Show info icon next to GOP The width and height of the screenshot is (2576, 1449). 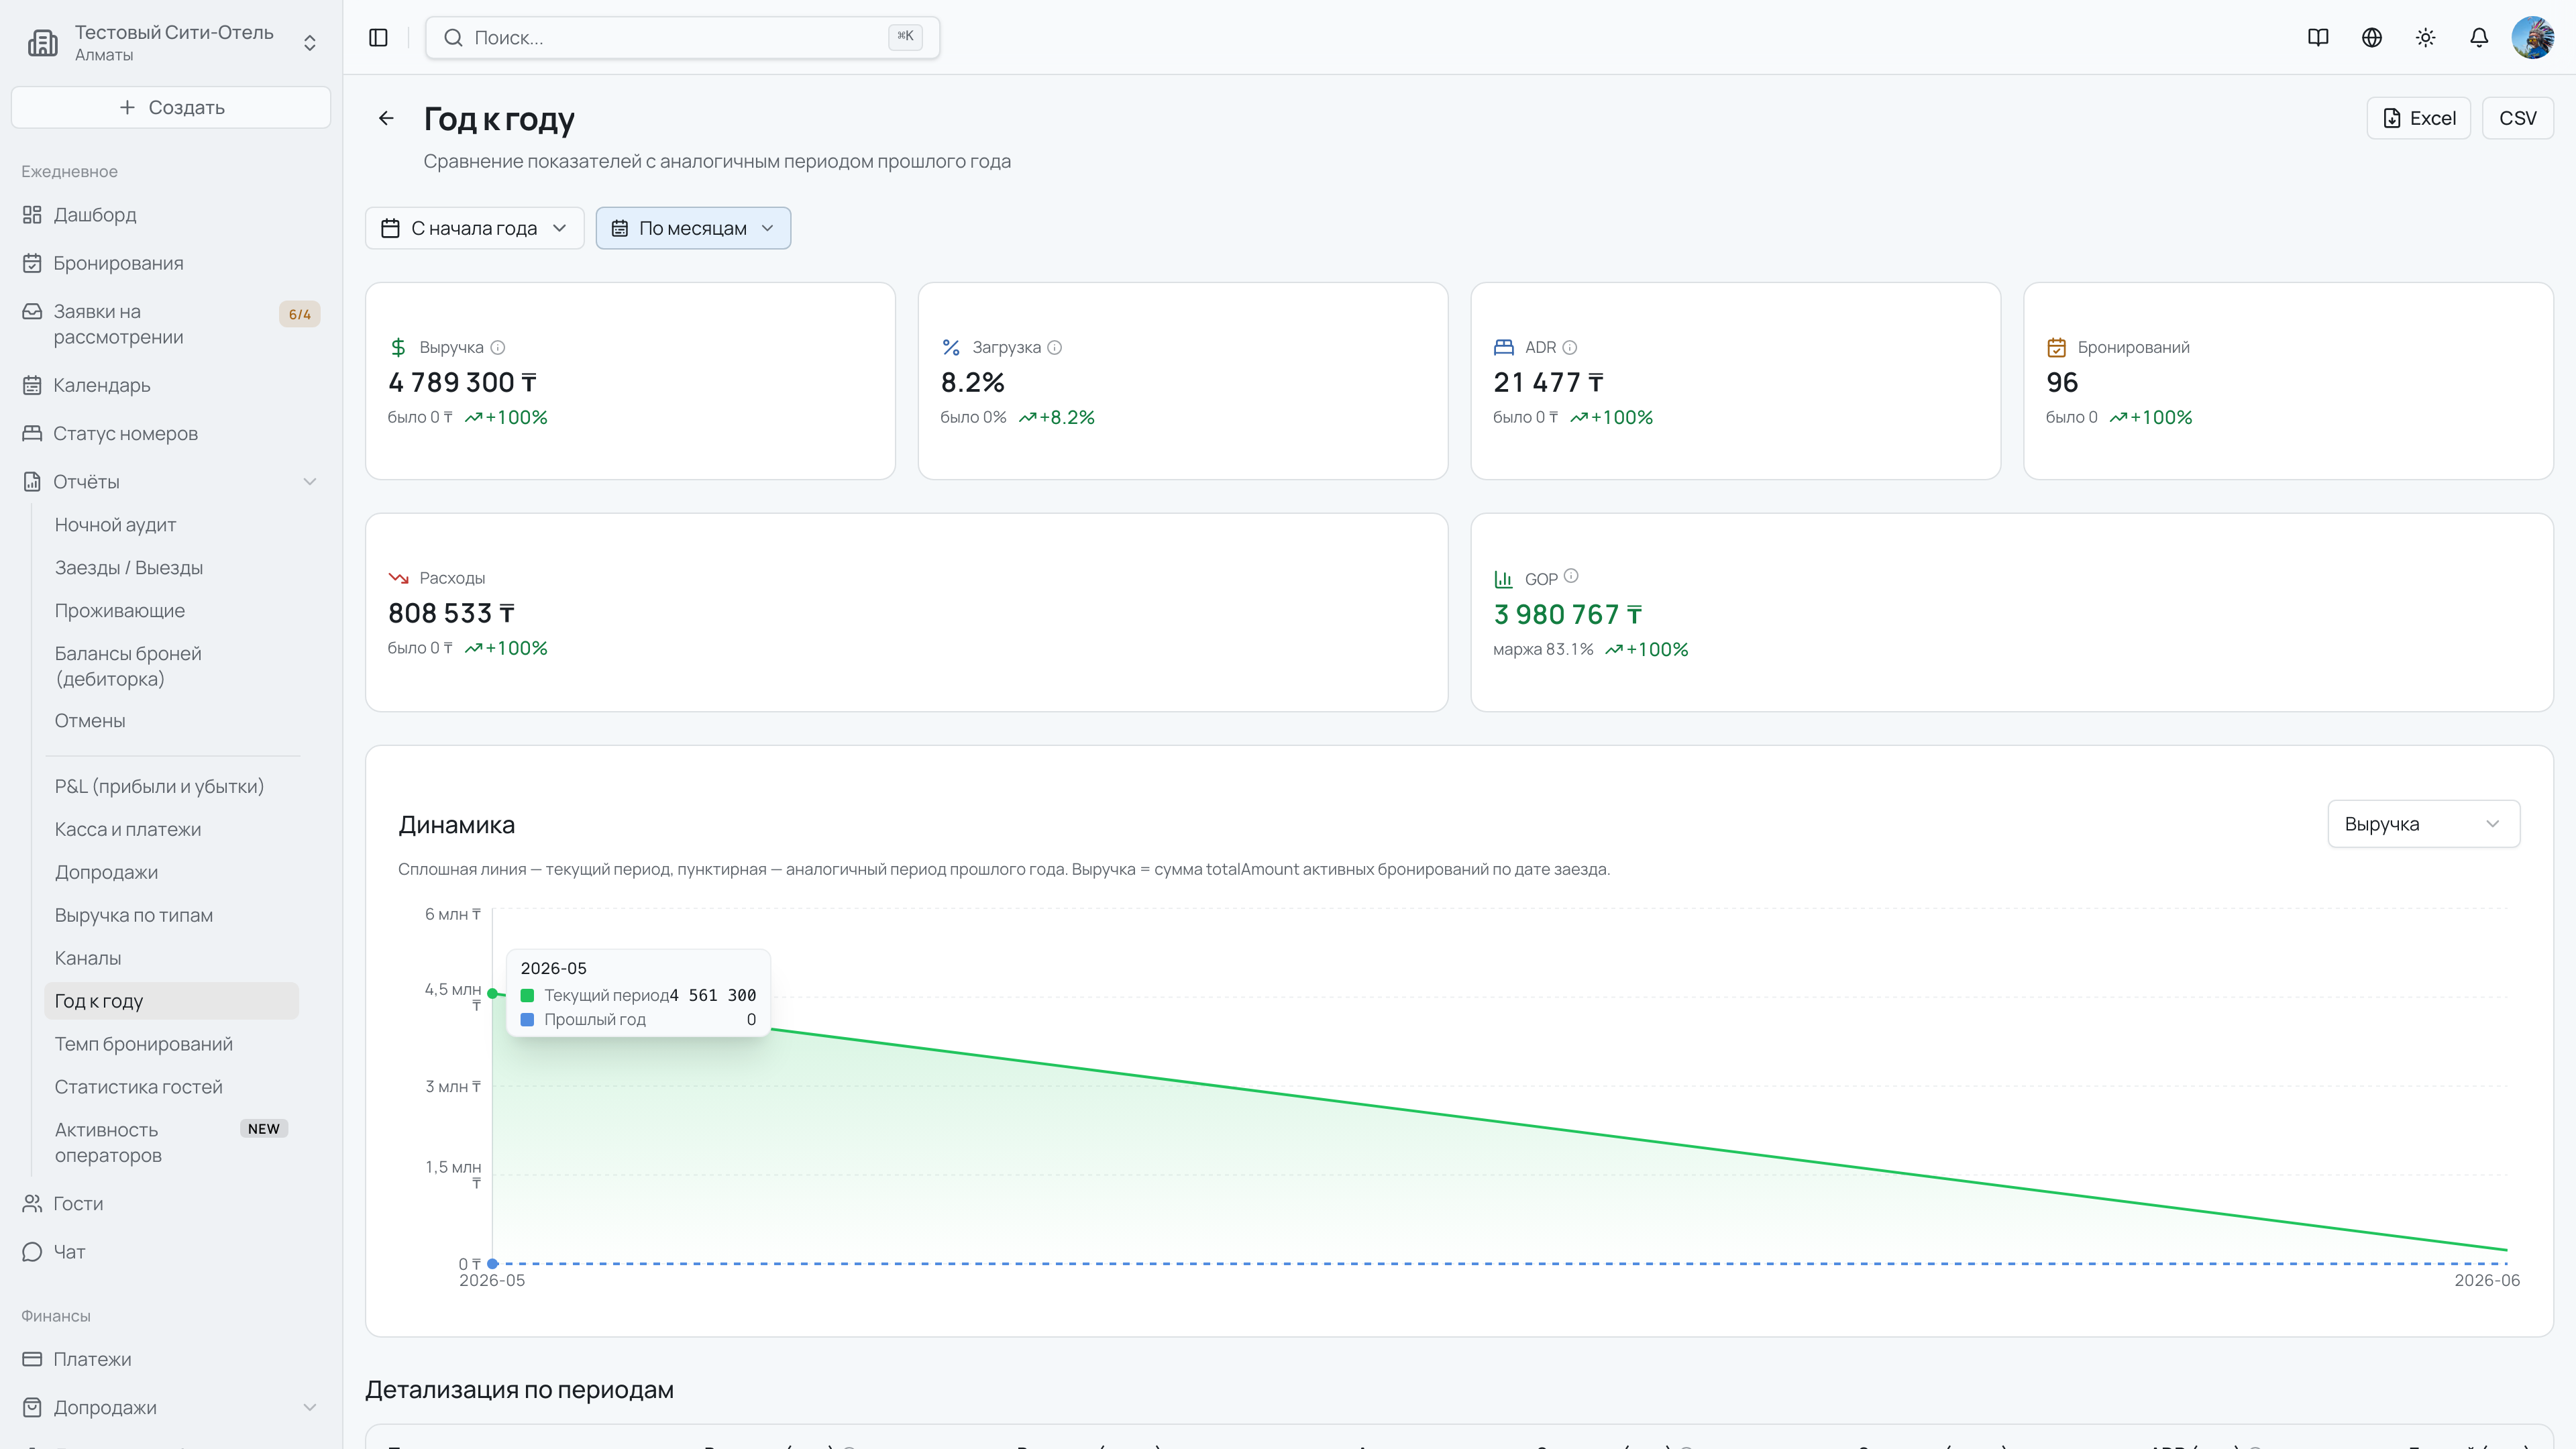point(1571,576)
